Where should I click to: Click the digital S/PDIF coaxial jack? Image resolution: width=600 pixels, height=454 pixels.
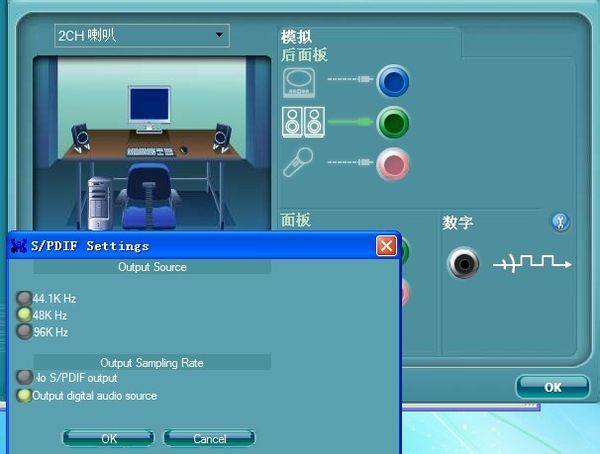(463, 263)
